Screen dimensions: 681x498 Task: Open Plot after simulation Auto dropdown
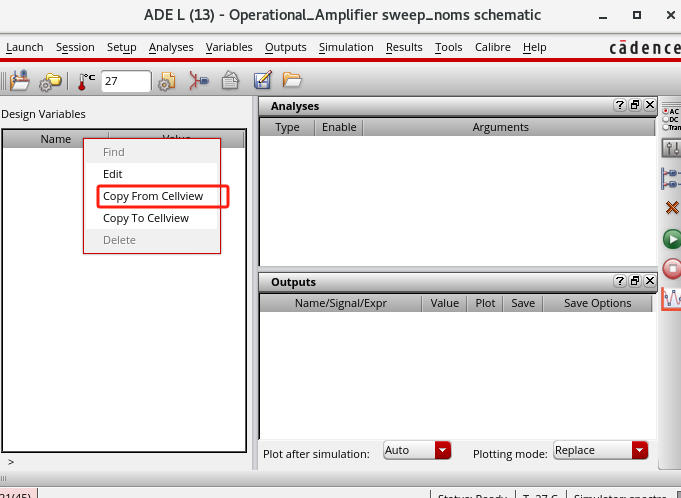(x=417, y=450)
